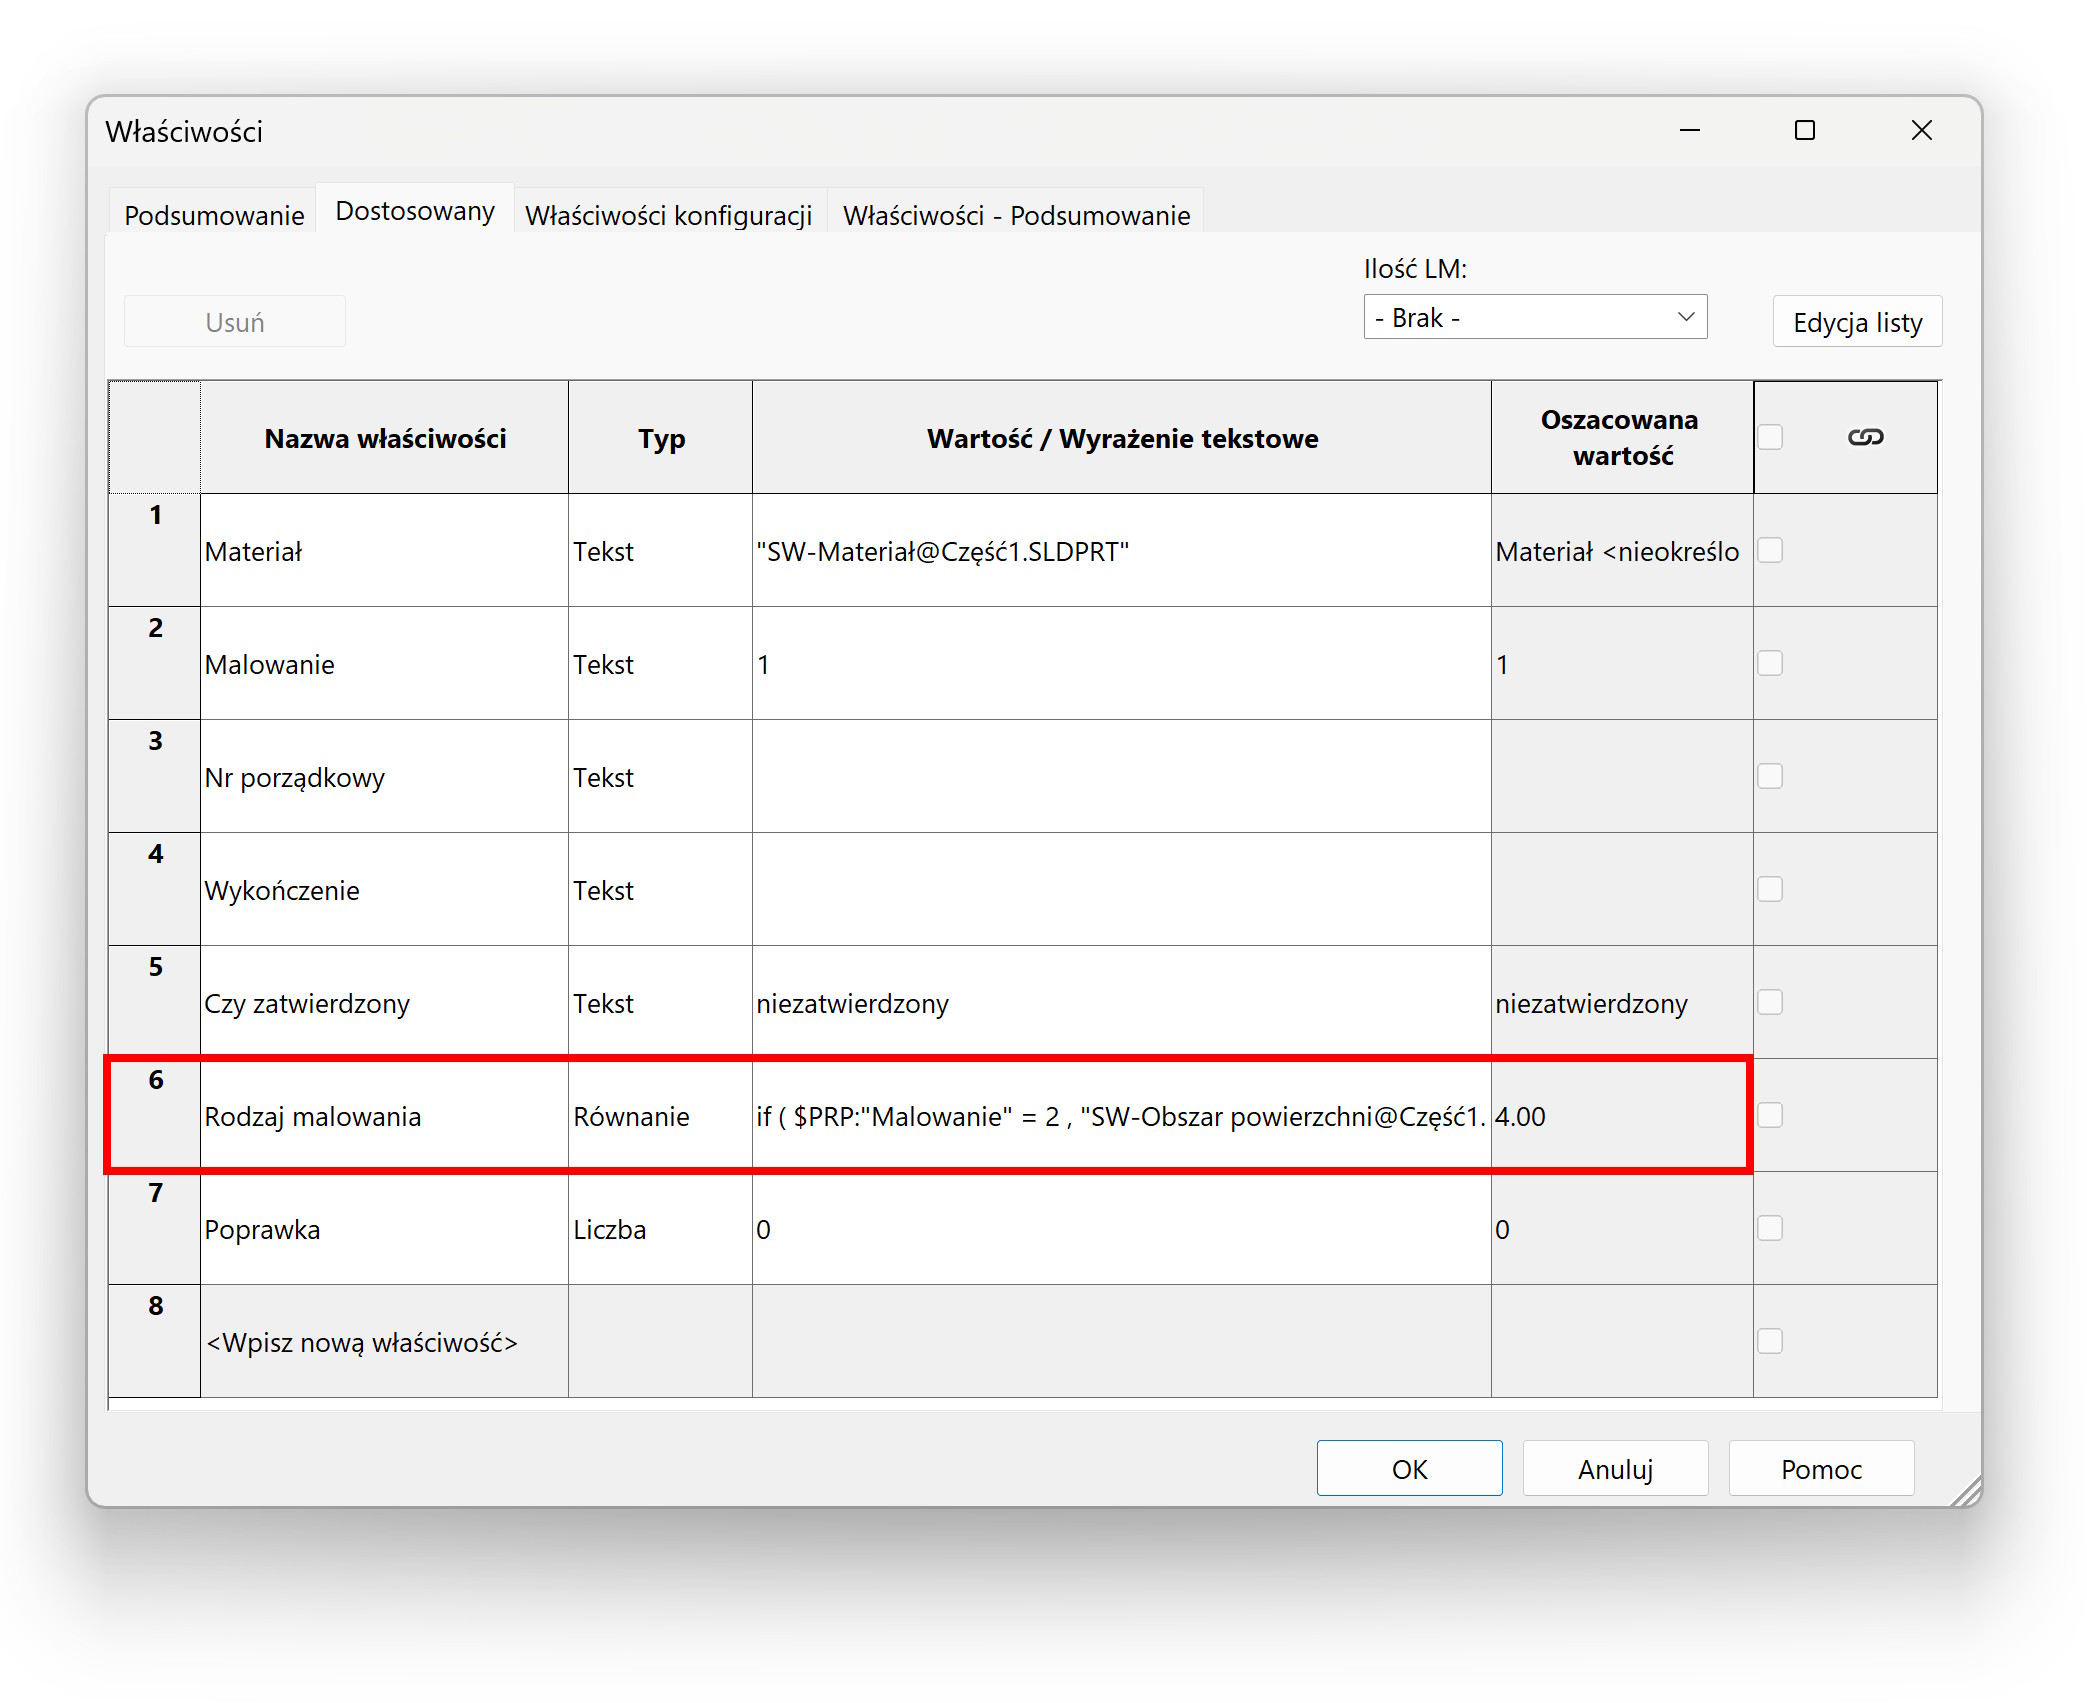This screenshot has width=2087, height=1703.
Task: Go to Właściwości - Podsumowanie tab
Action: pos(1016,215)
